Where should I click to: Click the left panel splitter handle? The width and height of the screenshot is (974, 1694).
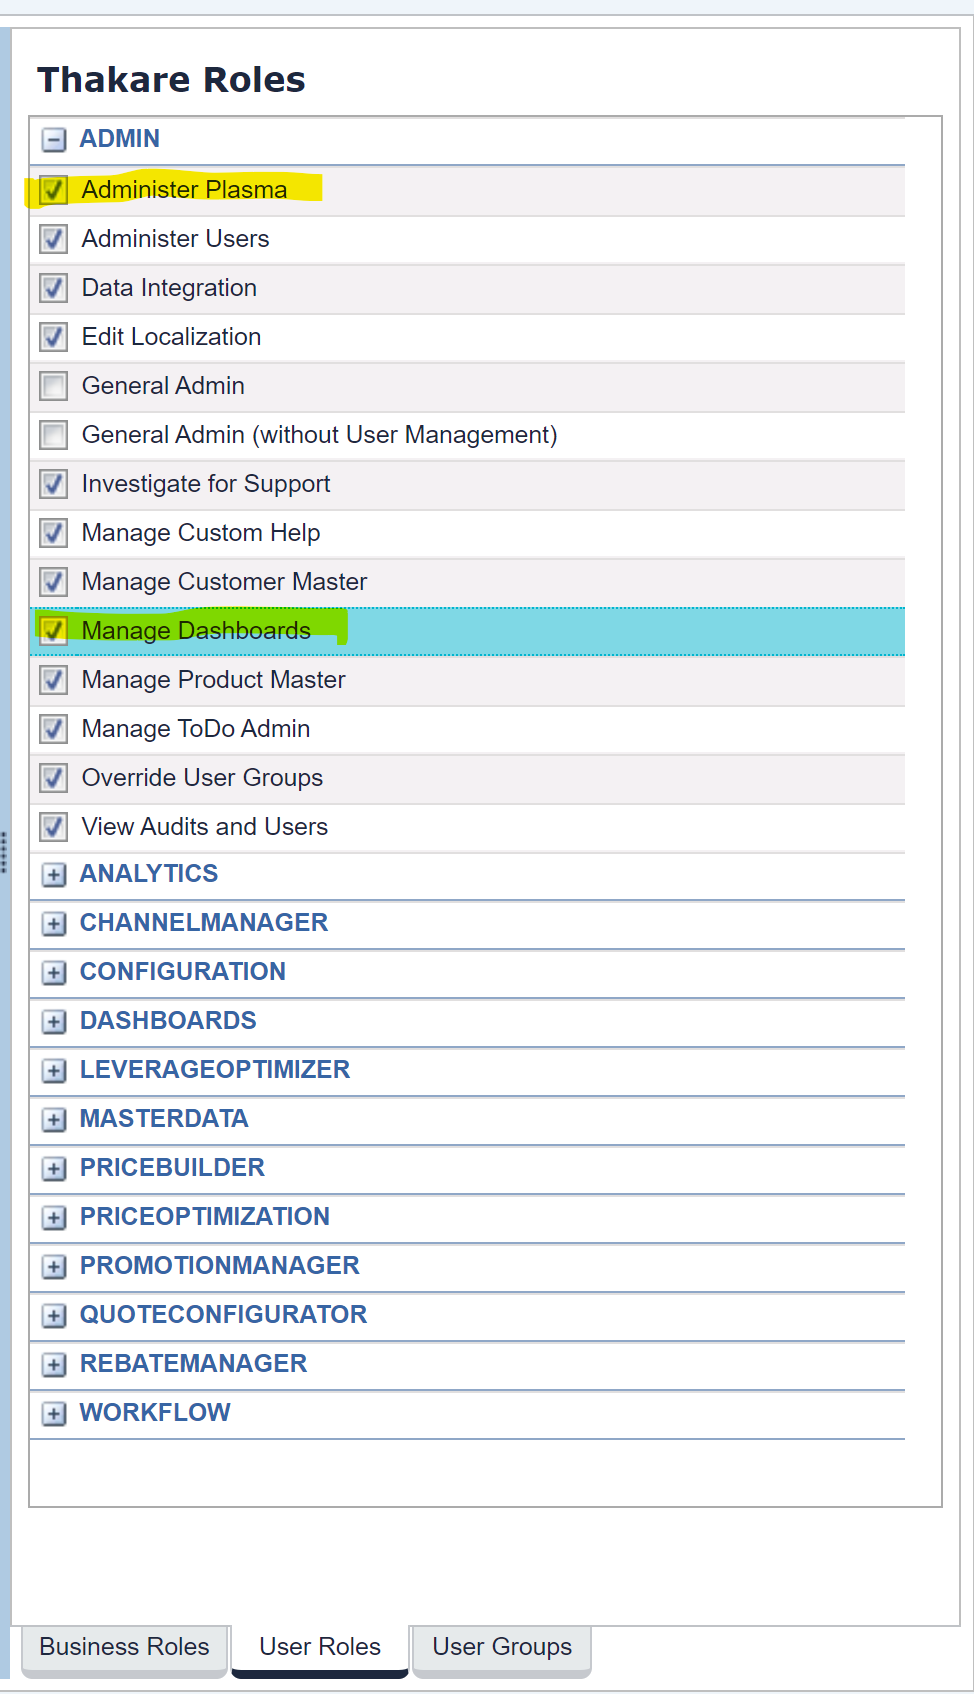[x=4, y=852]
